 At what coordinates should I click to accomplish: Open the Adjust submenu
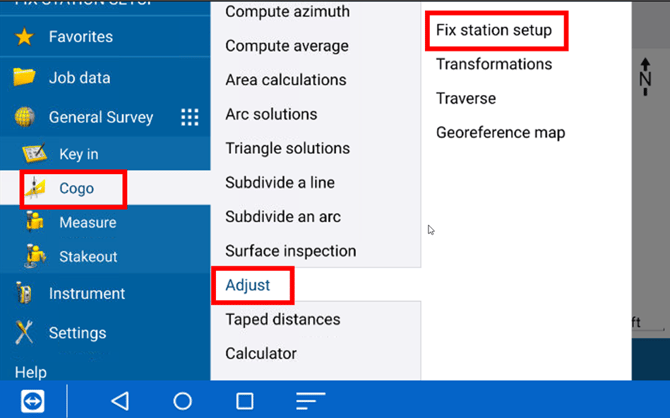(x=248, y=285)
